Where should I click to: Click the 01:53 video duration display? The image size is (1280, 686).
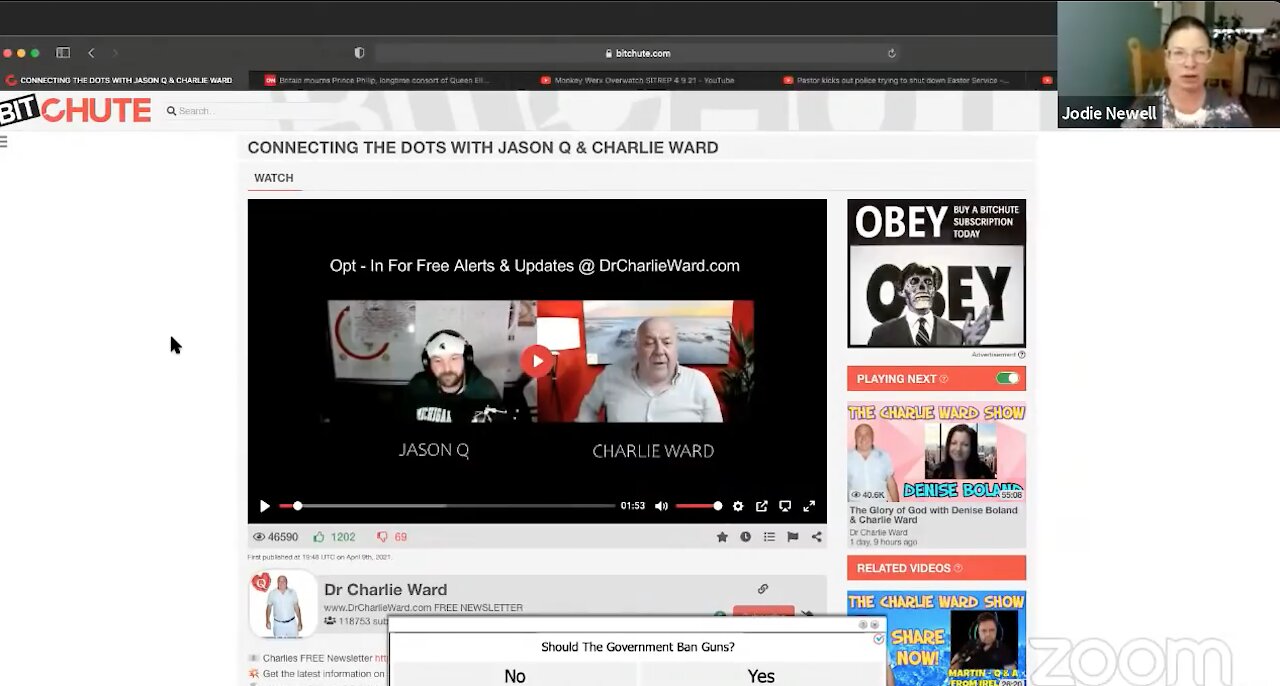coord(633,506)
